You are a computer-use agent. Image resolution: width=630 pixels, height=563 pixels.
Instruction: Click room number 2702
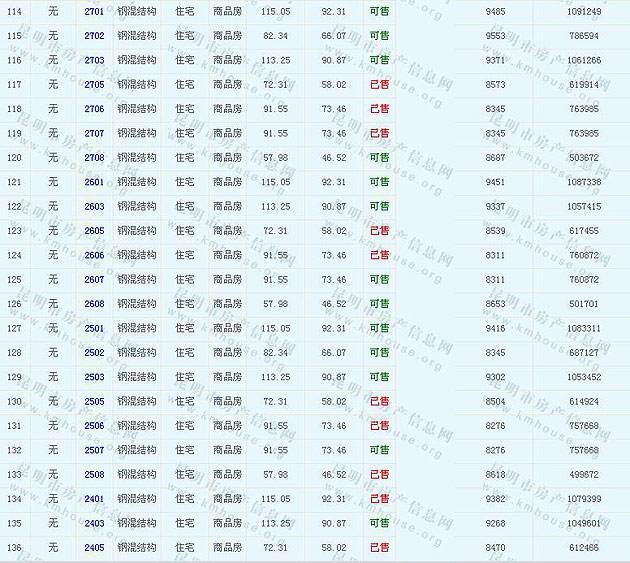click(x=94, y=36)
